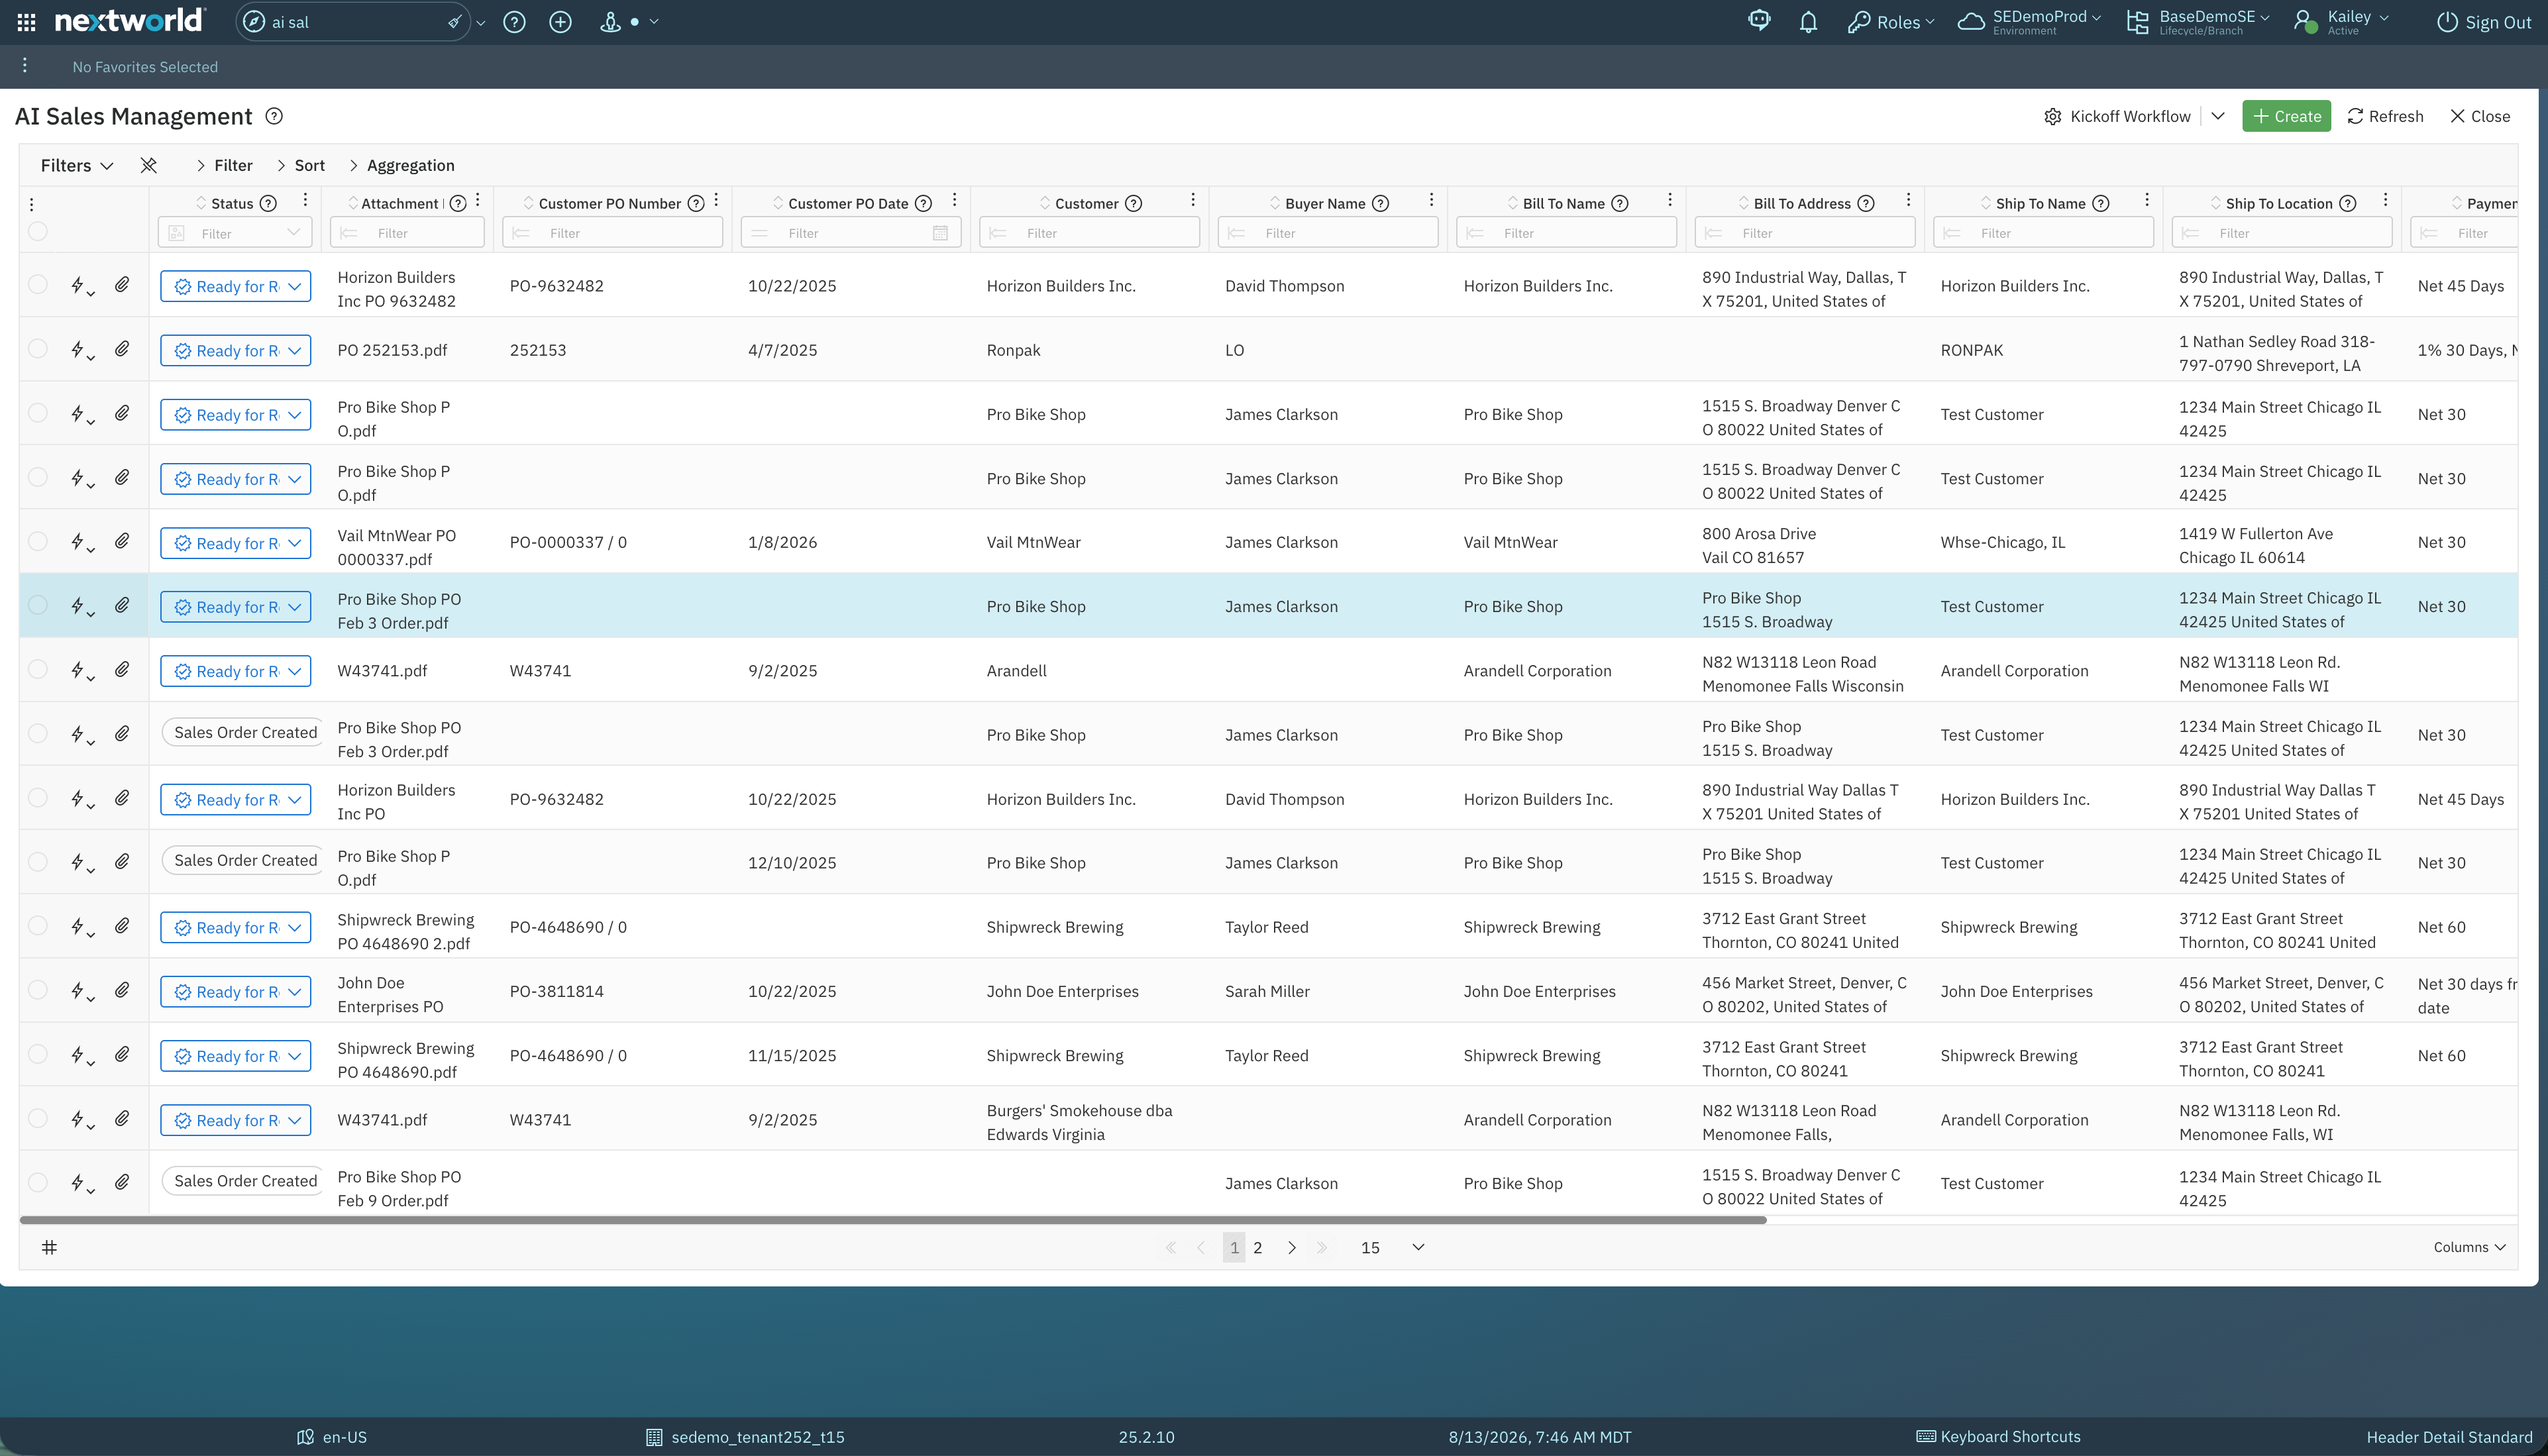Viewport: 2548px width, 1456px height.
Task: Open Status column options menu
Action: click(305, 201)
